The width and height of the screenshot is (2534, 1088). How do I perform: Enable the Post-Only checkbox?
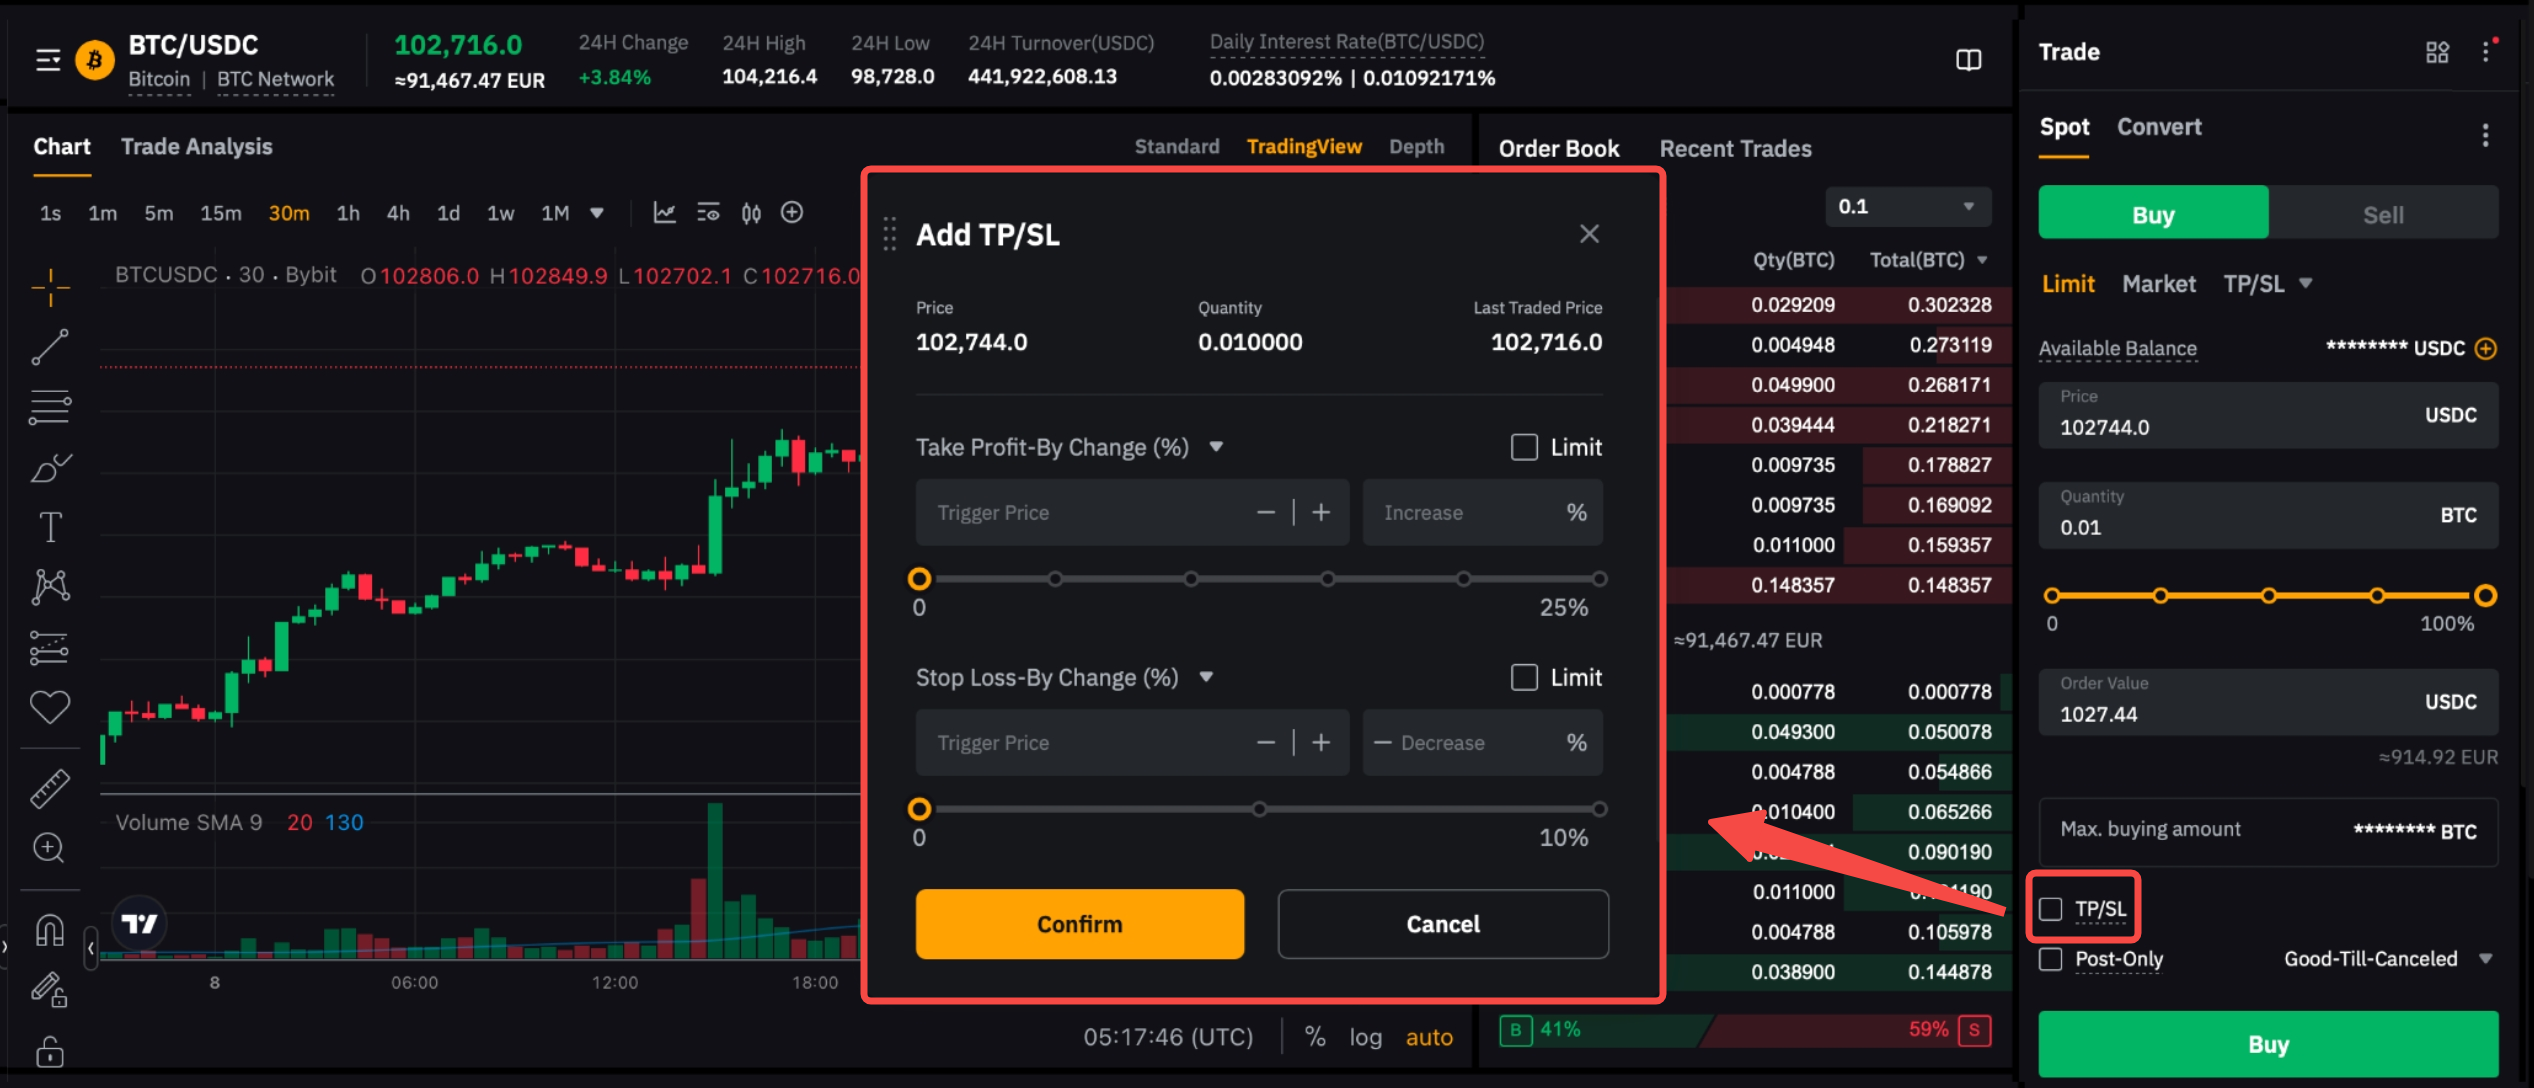pyautogui.click(x=2051, y=959)
